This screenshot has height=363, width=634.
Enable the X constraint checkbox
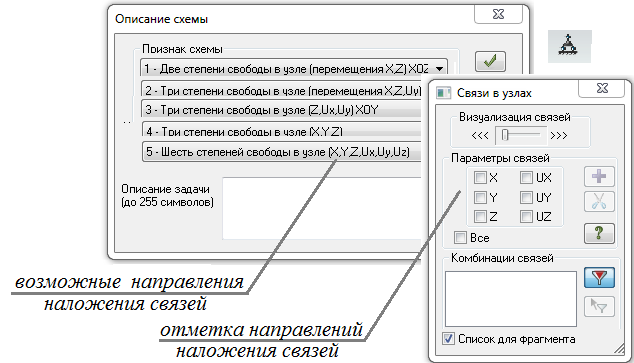click(x=480, y=177)
